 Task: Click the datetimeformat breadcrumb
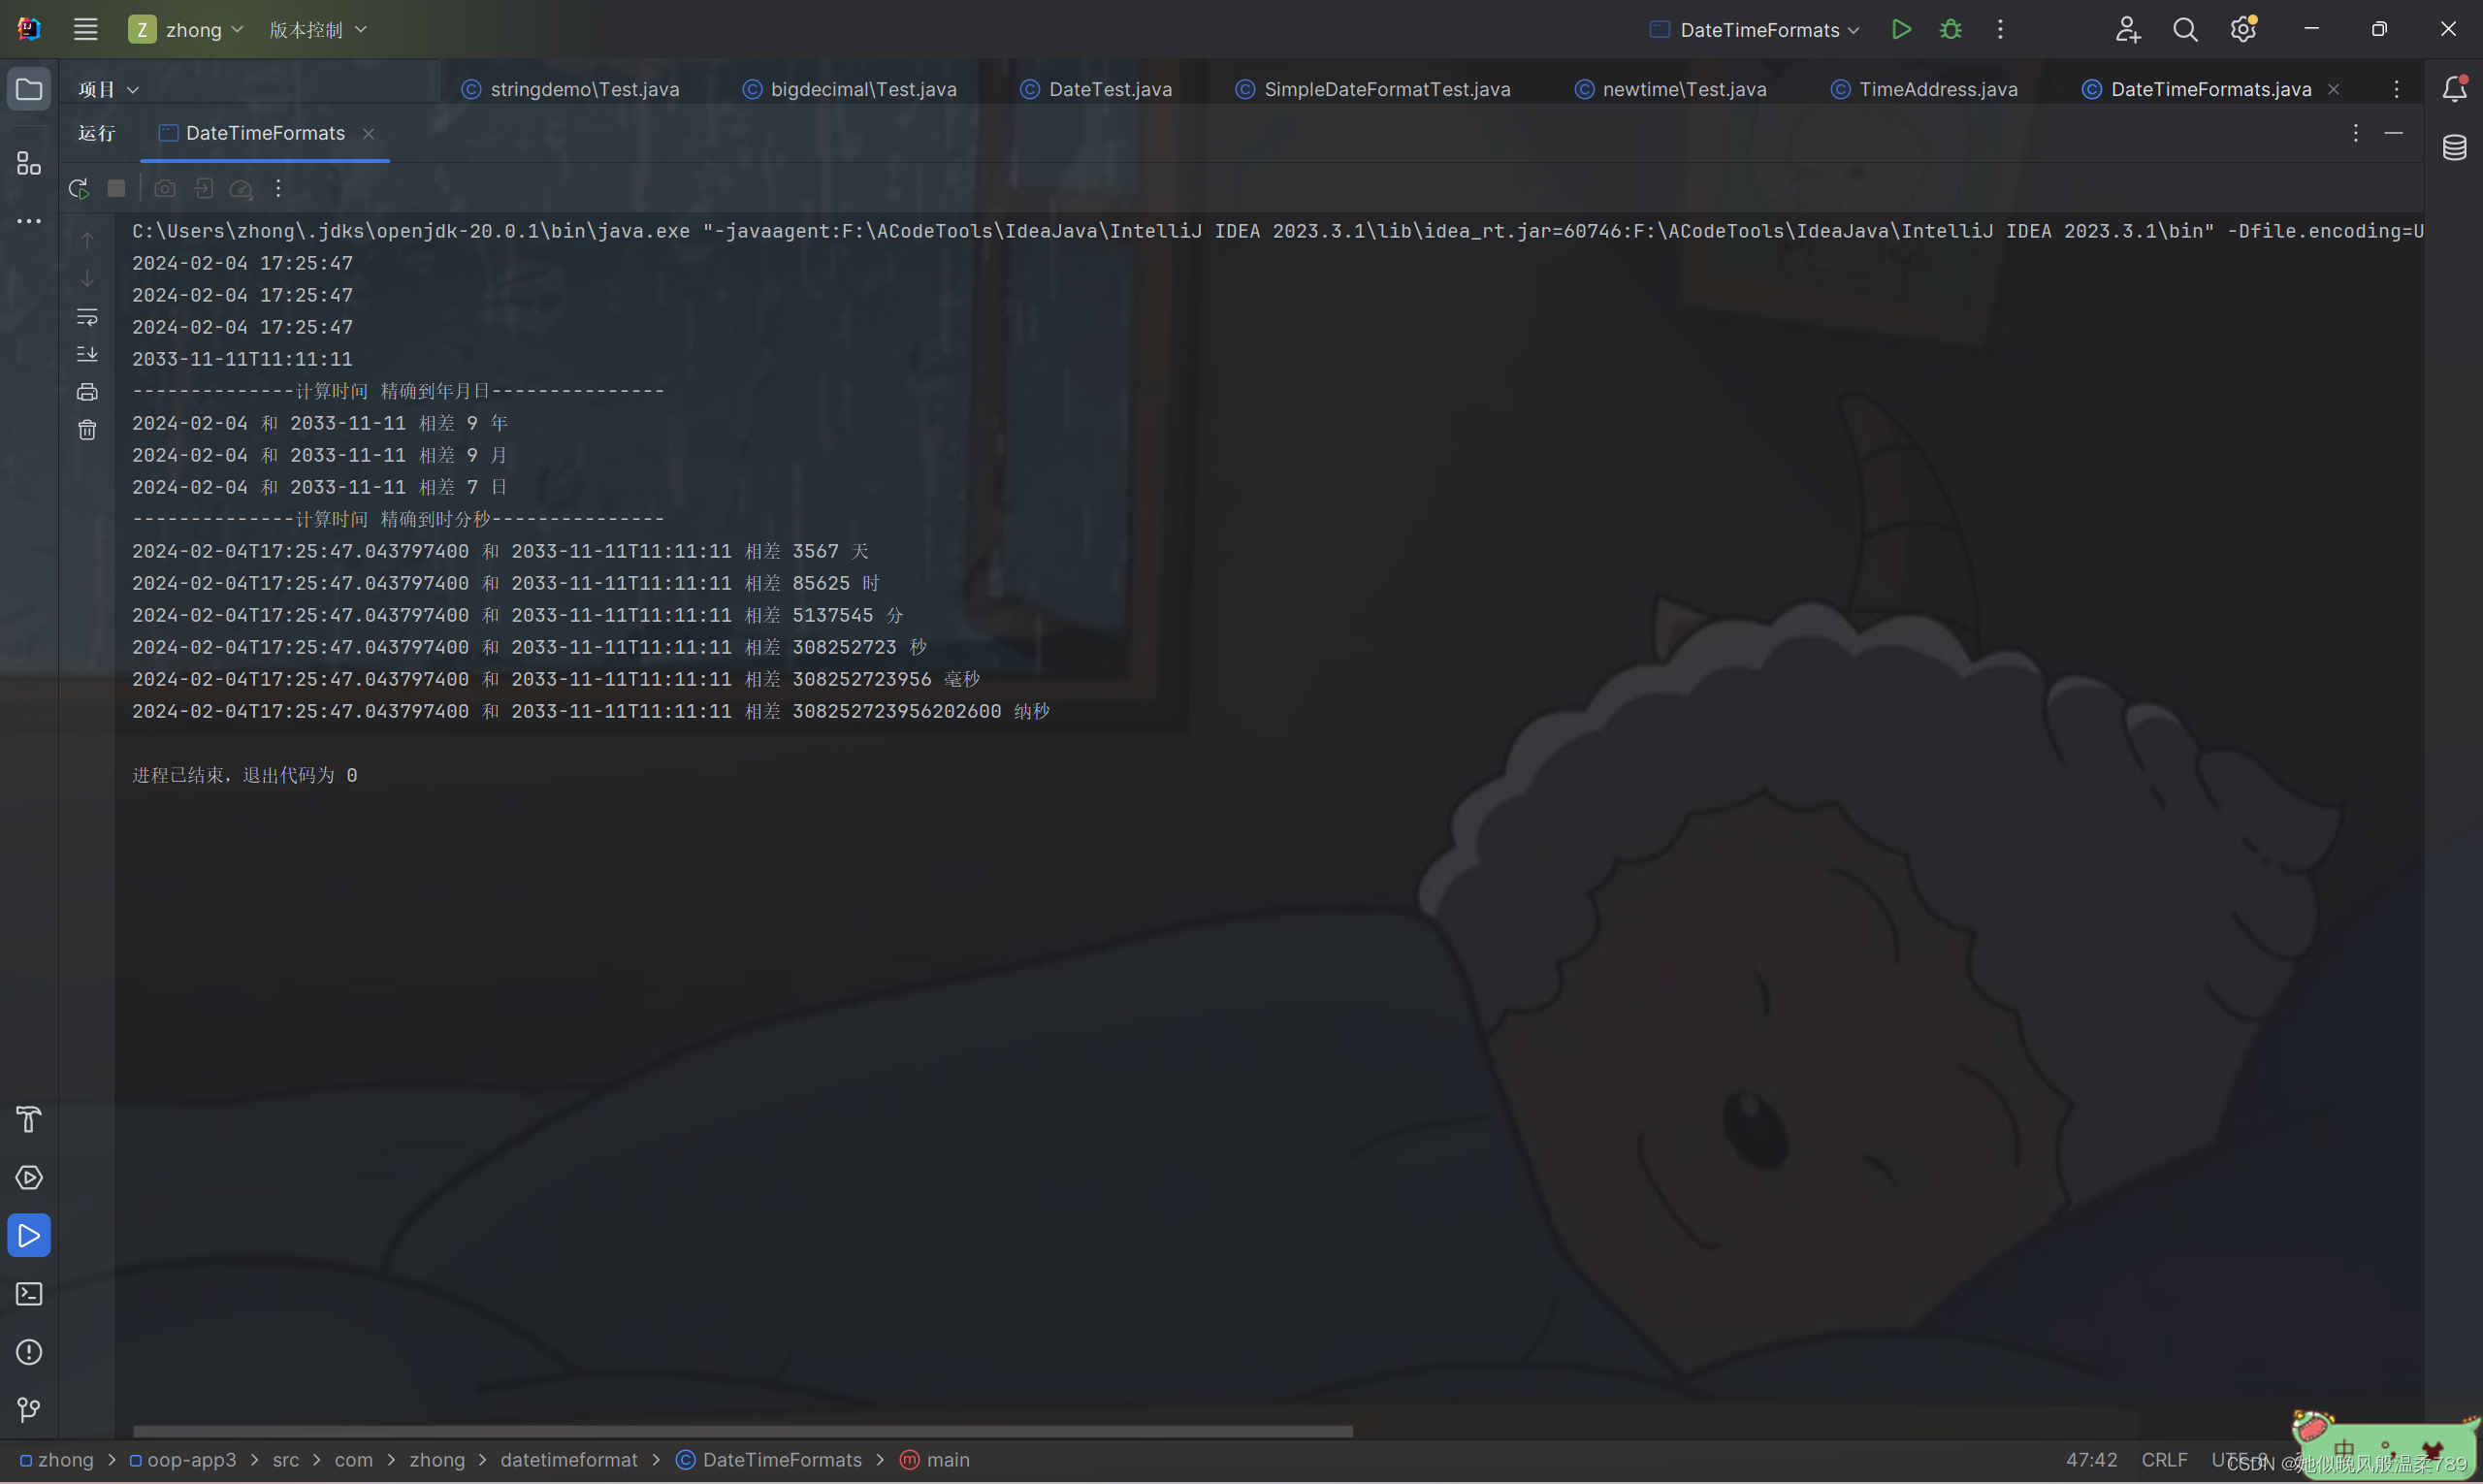(x=569, y=1460)
